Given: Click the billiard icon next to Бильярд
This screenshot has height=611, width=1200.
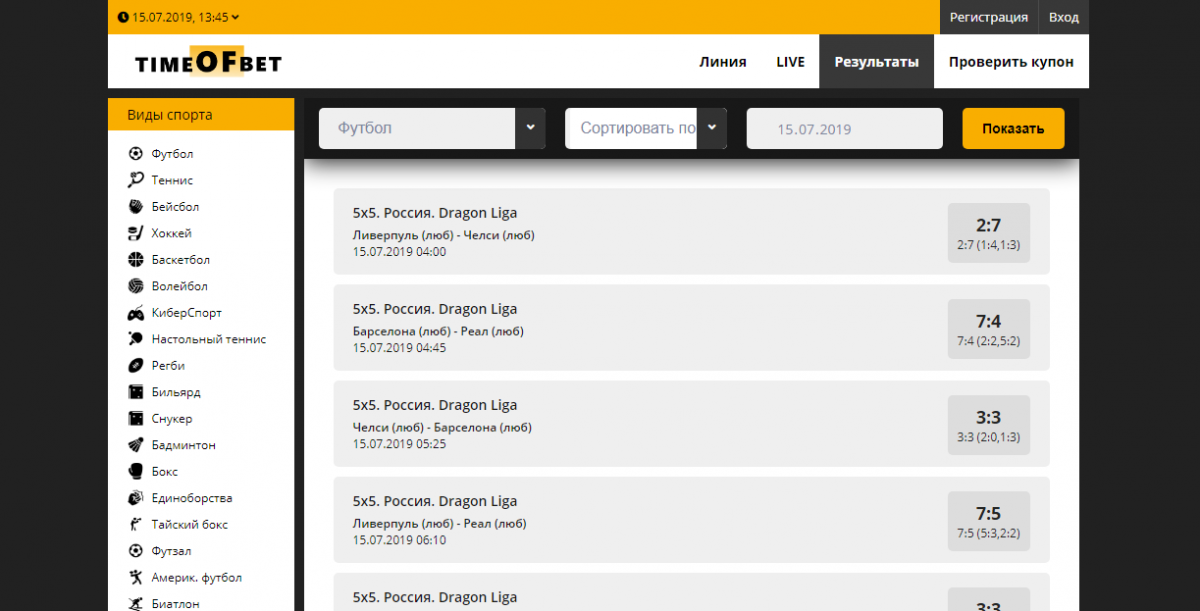Looking at the screenshot, I should (136, 392).
